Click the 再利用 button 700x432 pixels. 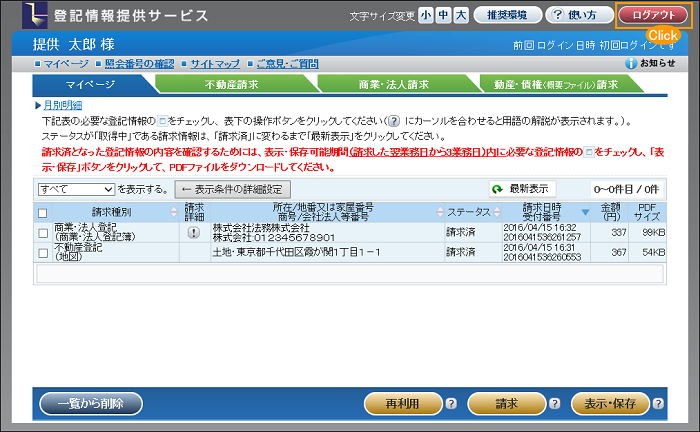403,404
